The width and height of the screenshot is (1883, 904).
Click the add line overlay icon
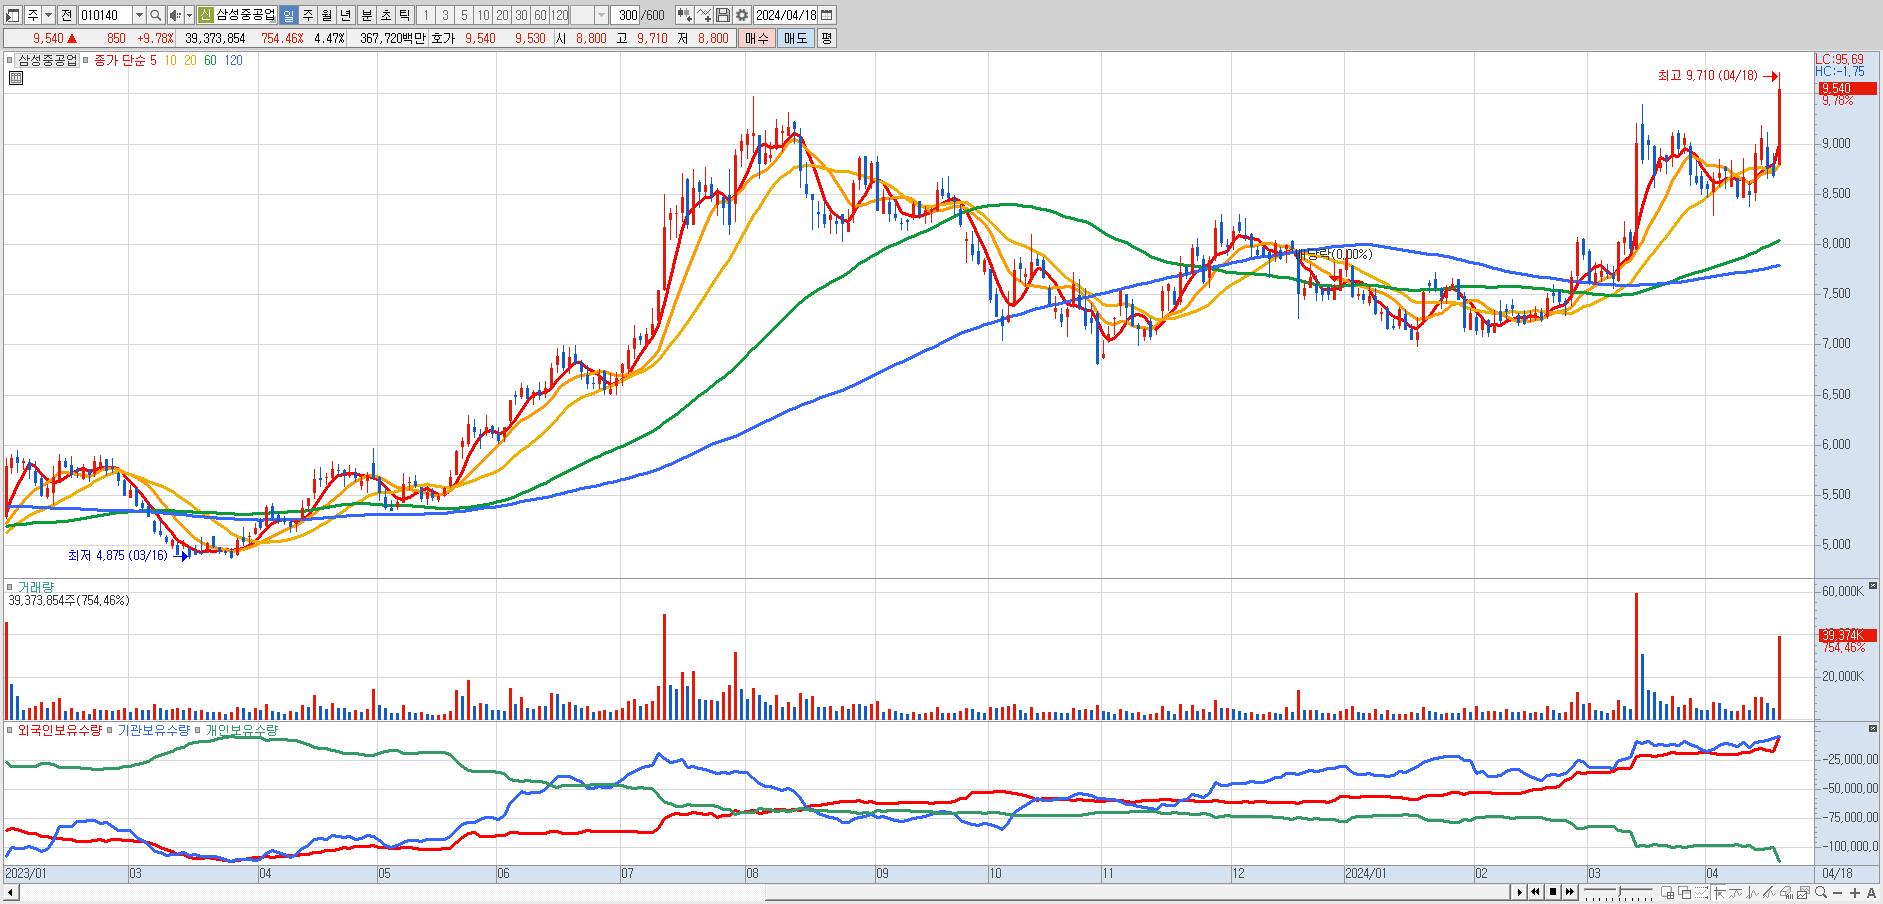pos(704,15)
